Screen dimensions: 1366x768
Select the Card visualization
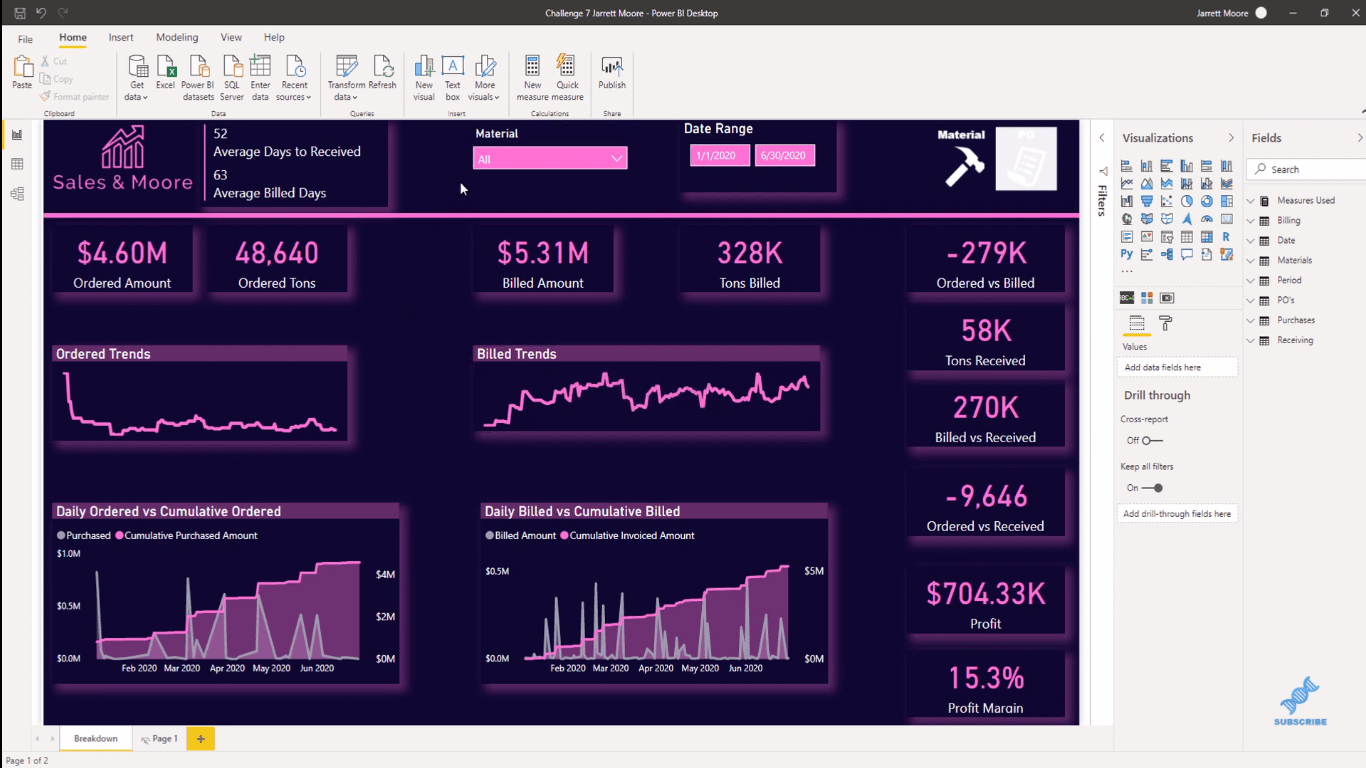[x=1226, y=218]
